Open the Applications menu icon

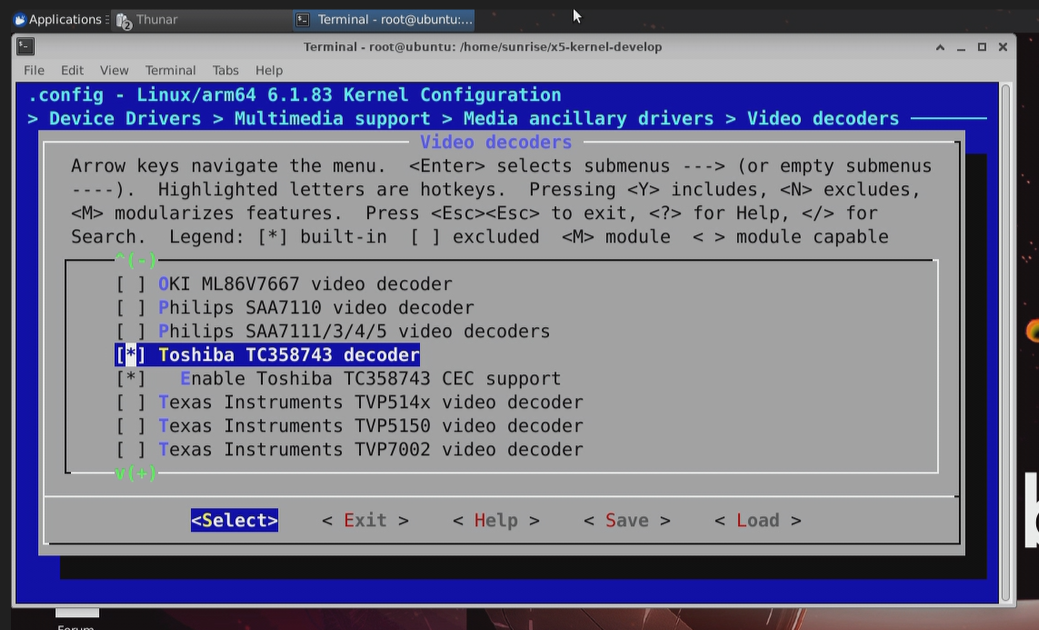tap(20, 19)
